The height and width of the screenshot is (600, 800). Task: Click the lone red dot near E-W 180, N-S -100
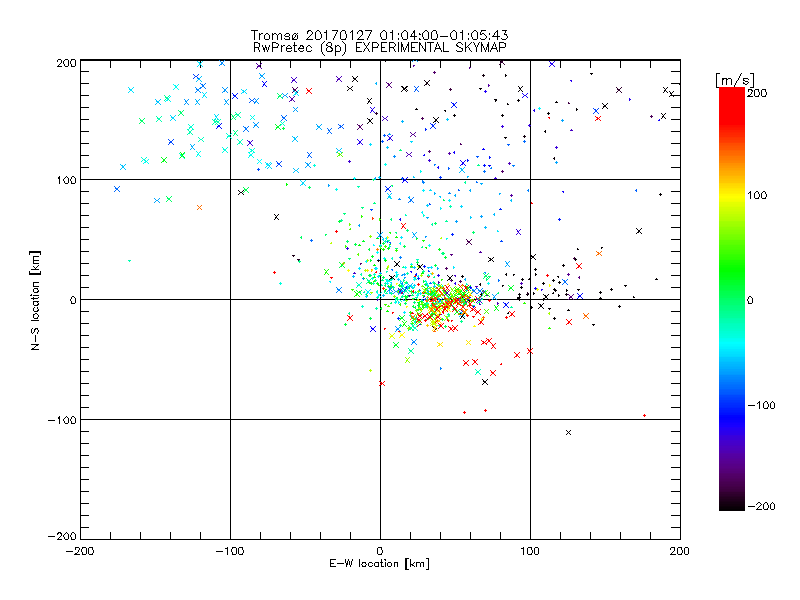(x=644, y=416)
